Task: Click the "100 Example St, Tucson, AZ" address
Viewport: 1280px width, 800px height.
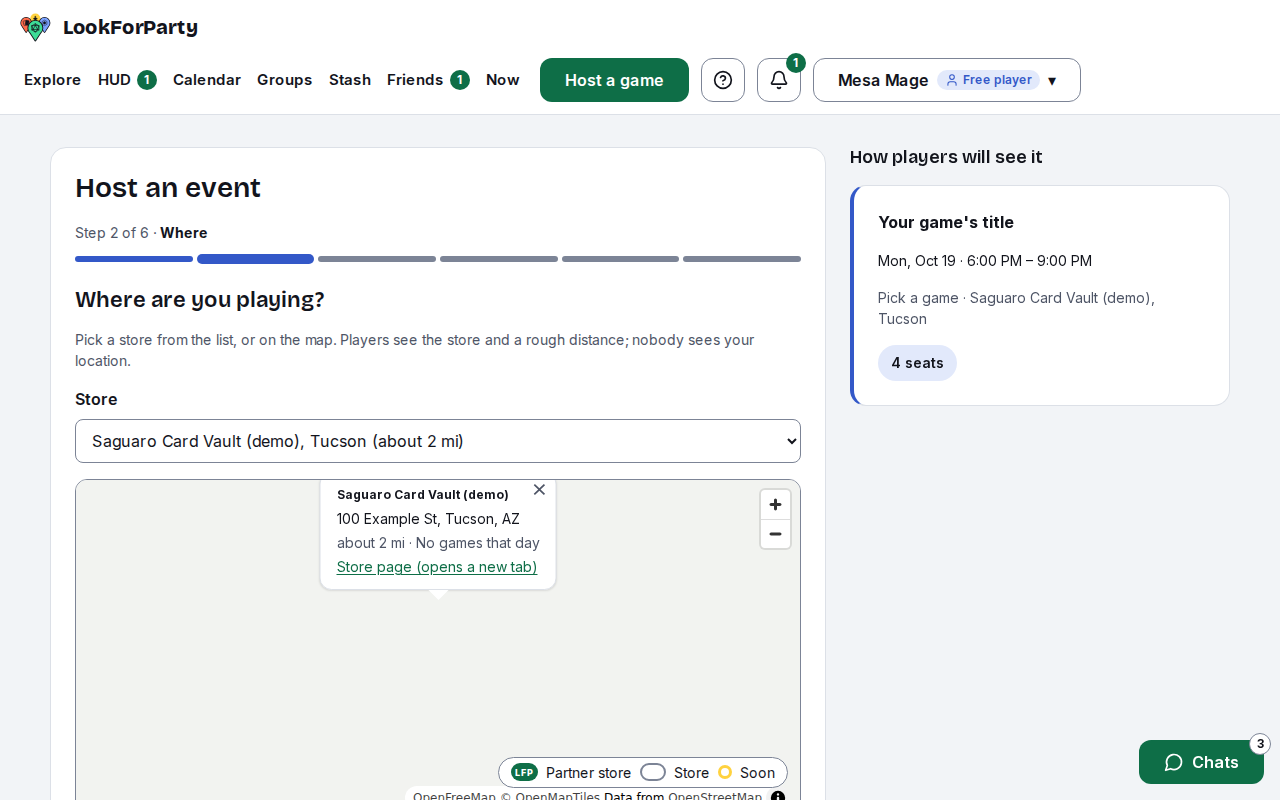Action: coord(428,519)
